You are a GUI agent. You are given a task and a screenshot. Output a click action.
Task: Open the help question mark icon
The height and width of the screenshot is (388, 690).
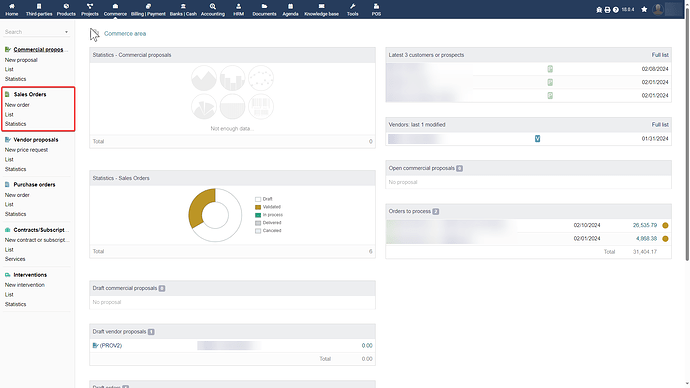pyautogui.click(x=616, y=10)
